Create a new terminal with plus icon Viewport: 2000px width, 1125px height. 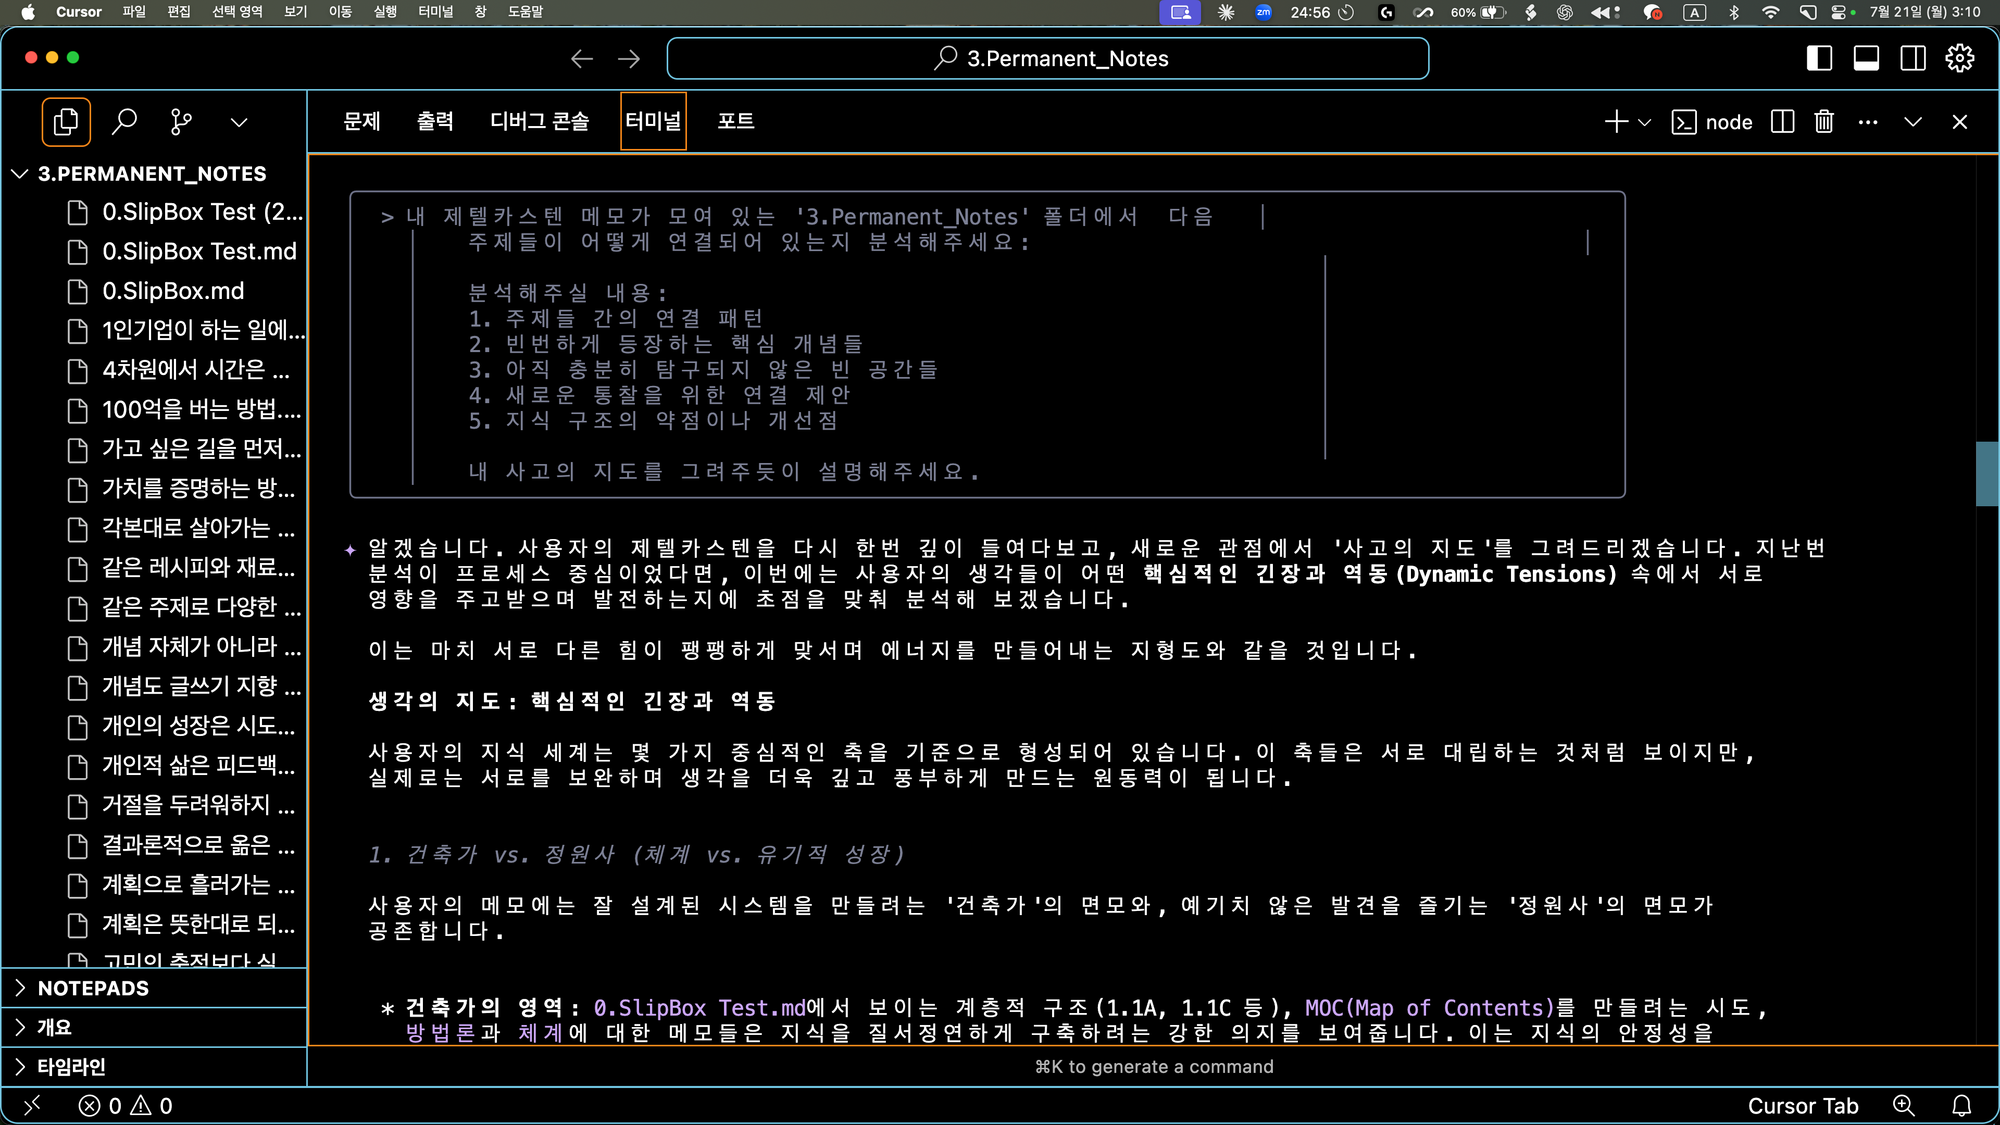(x=1616, y=122)
